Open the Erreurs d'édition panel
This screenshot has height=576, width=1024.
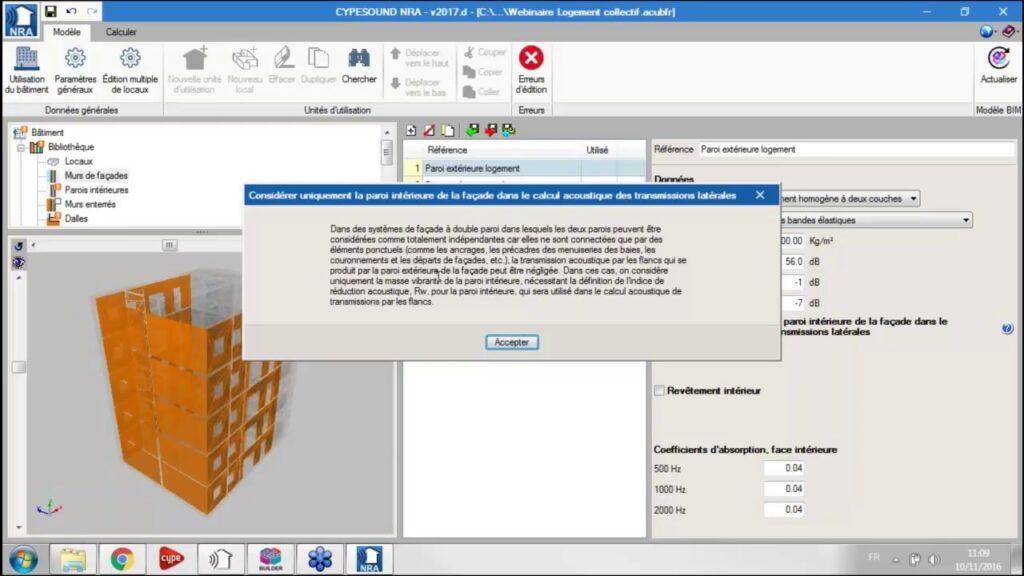(531, 70)
